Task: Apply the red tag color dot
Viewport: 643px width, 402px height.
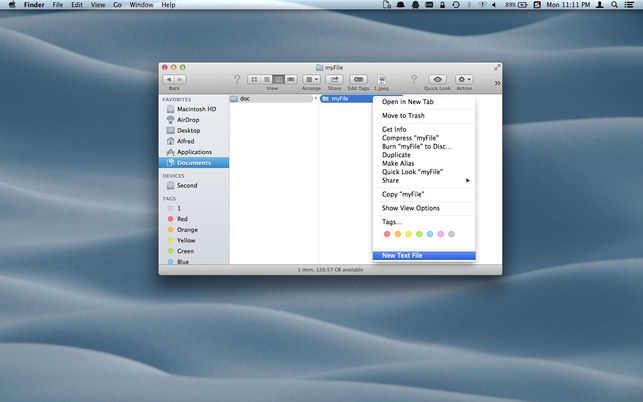Action: [387, 234]
